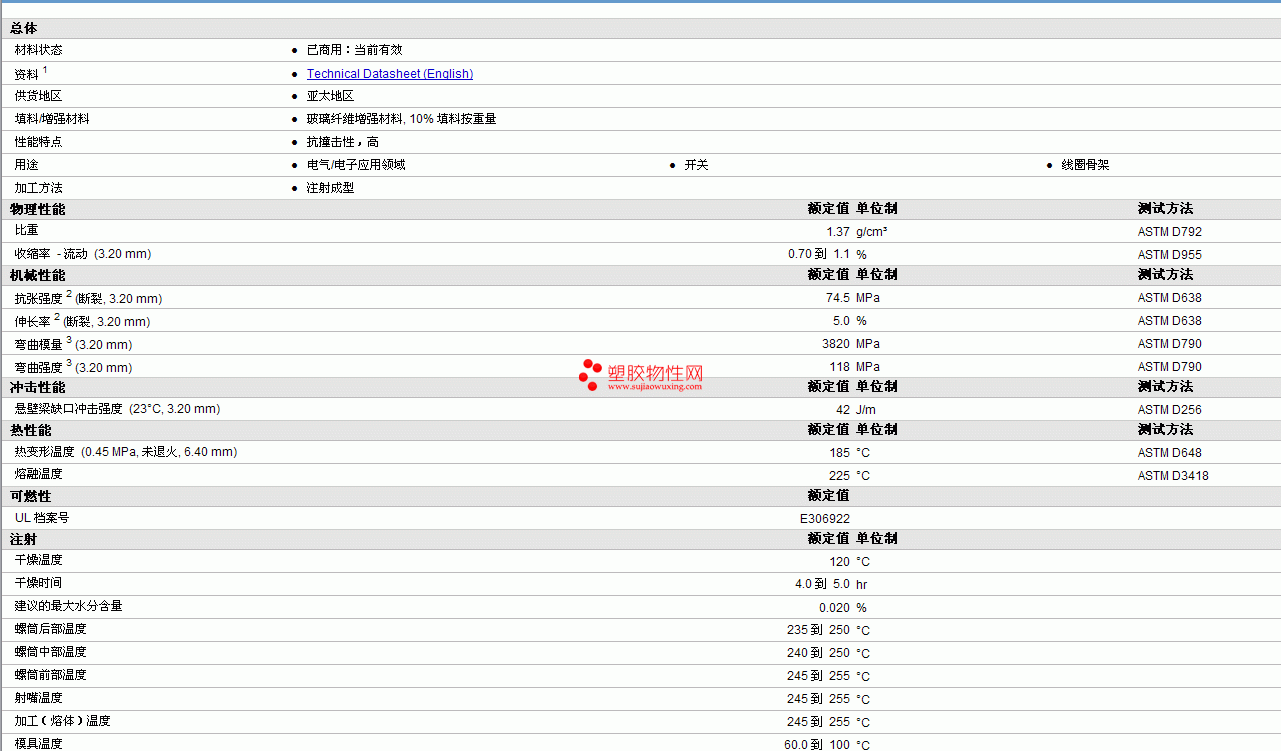Click the '线圈骨架' use entry
The image size is (1281, 751).
tap(1086, 165)
